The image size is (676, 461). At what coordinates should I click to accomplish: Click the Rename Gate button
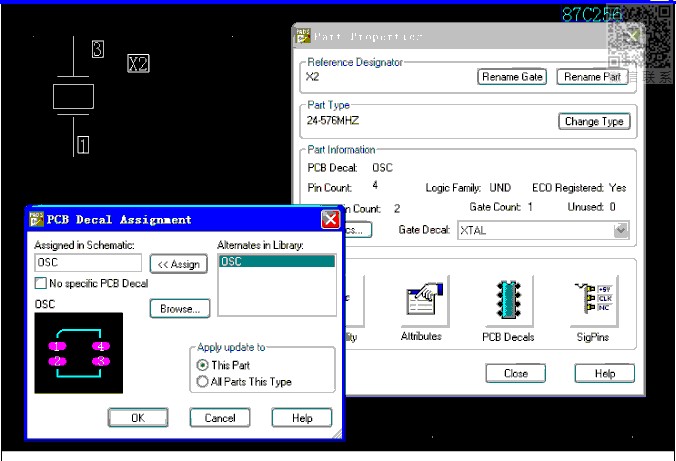[x=512, y=77]
